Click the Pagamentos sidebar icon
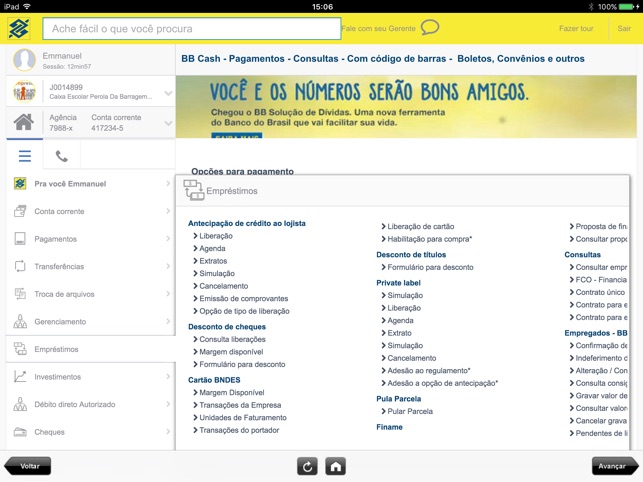 click(20, 238)
